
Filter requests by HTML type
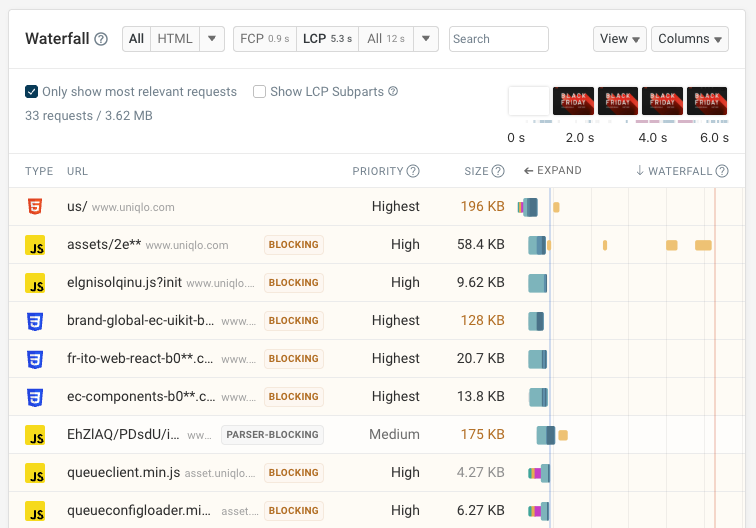(x=174, y=39)
